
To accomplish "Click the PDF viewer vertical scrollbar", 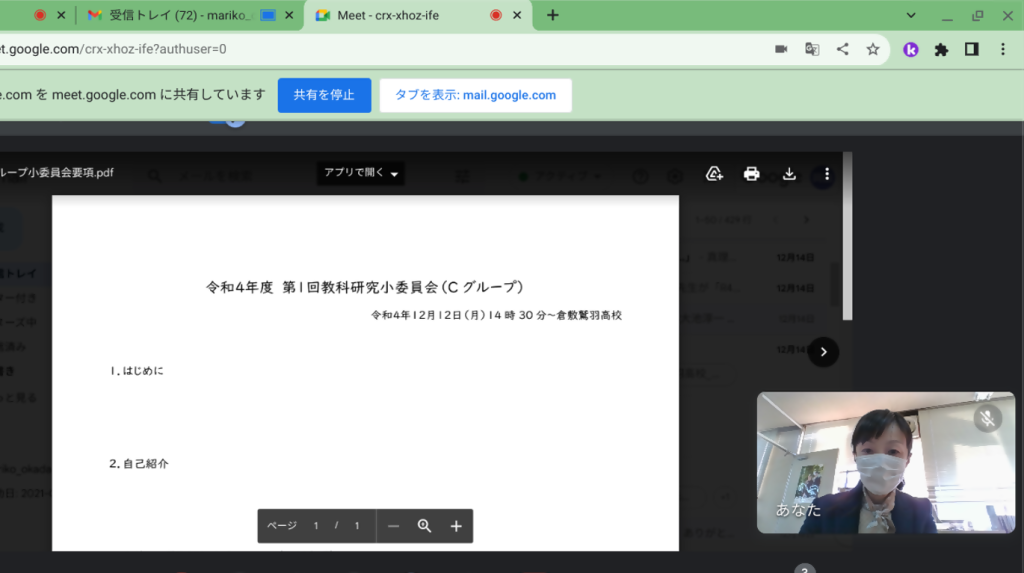I will pos(847,236).
